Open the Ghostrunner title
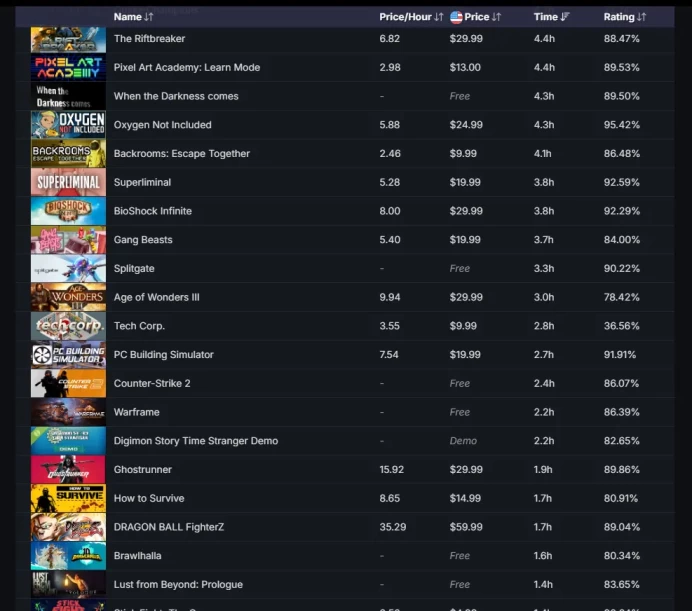The image size is (692, 611). click(x=143, y=469)
